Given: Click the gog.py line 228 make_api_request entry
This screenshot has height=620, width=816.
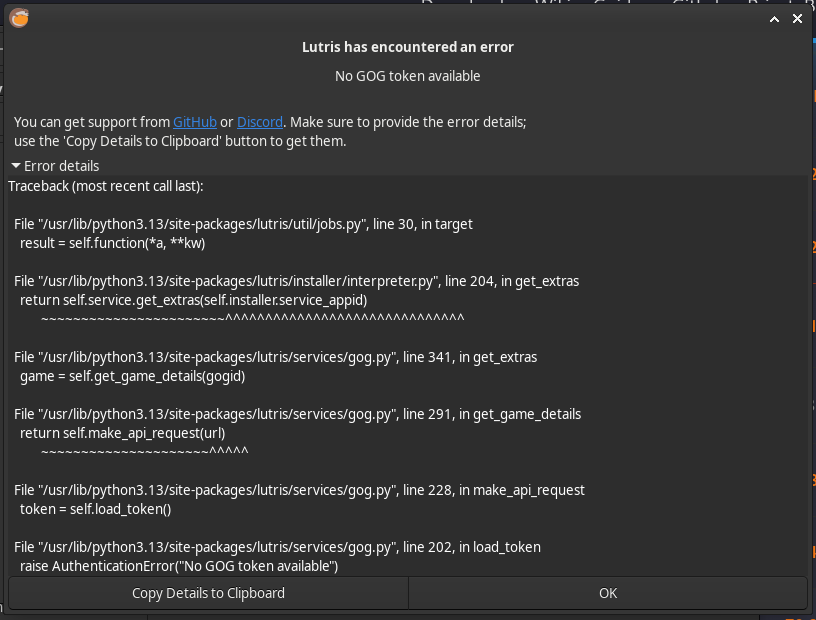Looking at the screenshot, I should point(299,490).
